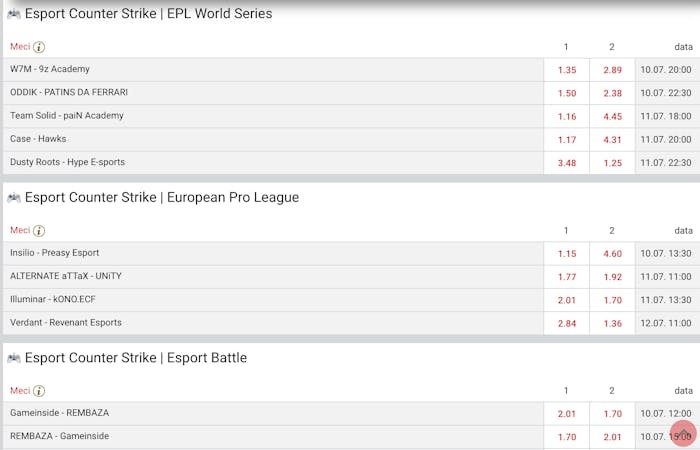This screenshot has width=700, height=450.
Task: Choose odds 3.48 for Dusty Roots
Action: [567, 163]
